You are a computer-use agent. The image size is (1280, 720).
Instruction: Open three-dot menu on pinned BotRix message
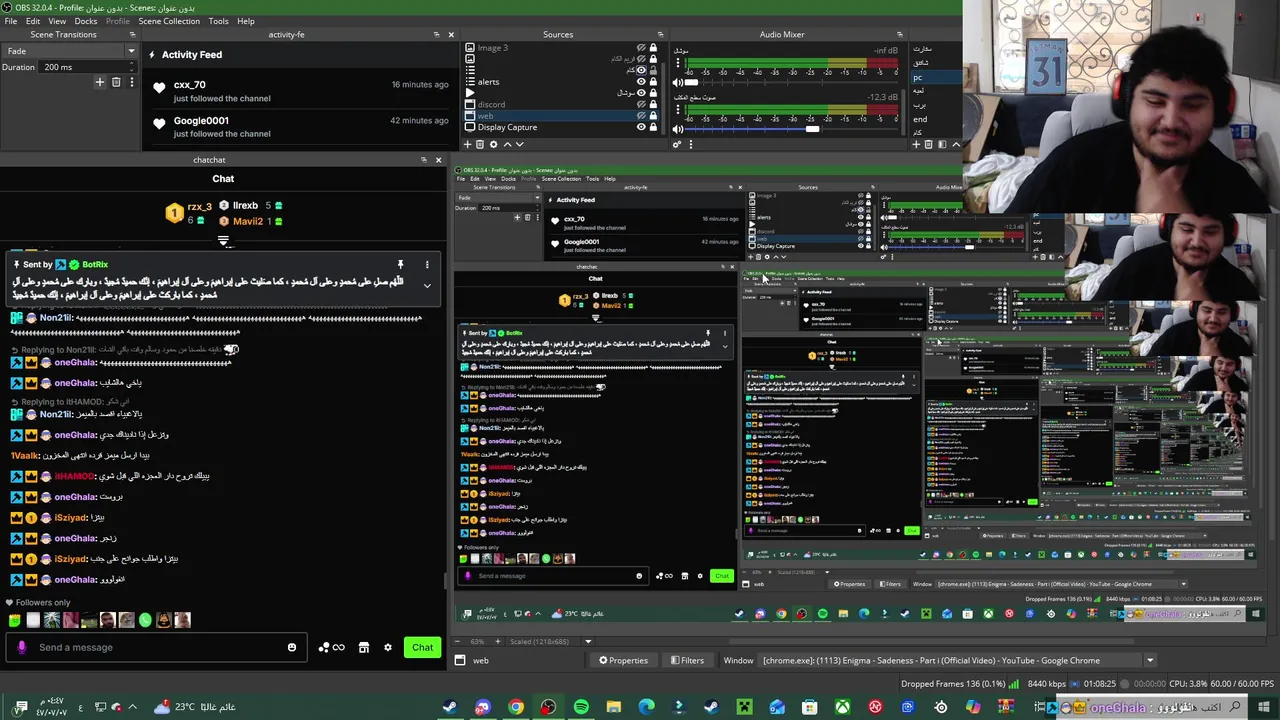(427, 265)
